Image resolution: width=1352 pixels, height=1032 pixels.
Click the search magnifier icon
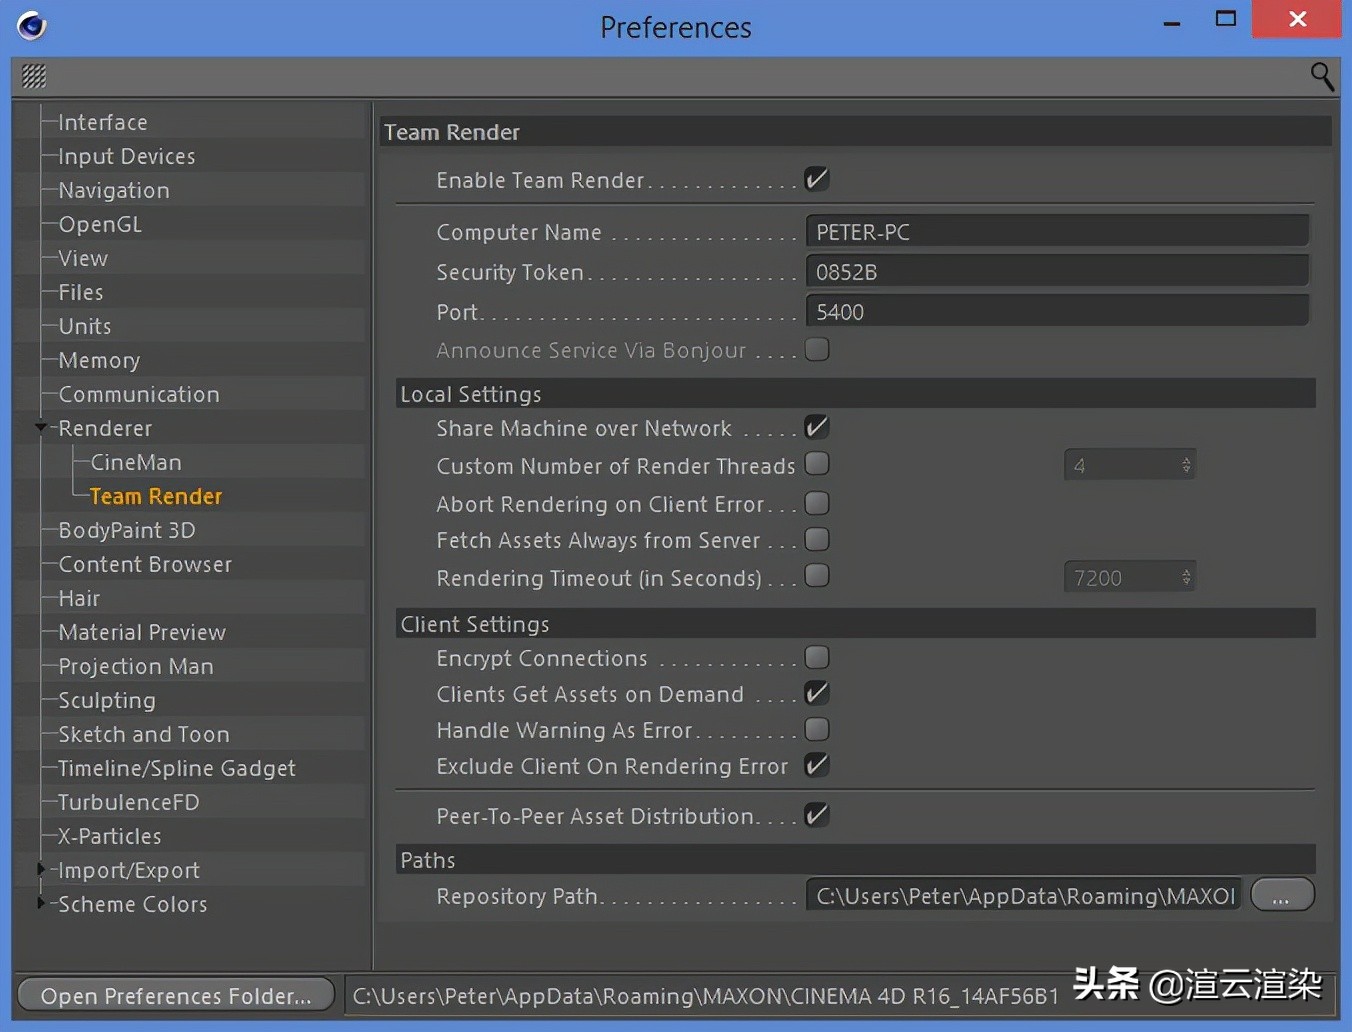[1321, 76]
